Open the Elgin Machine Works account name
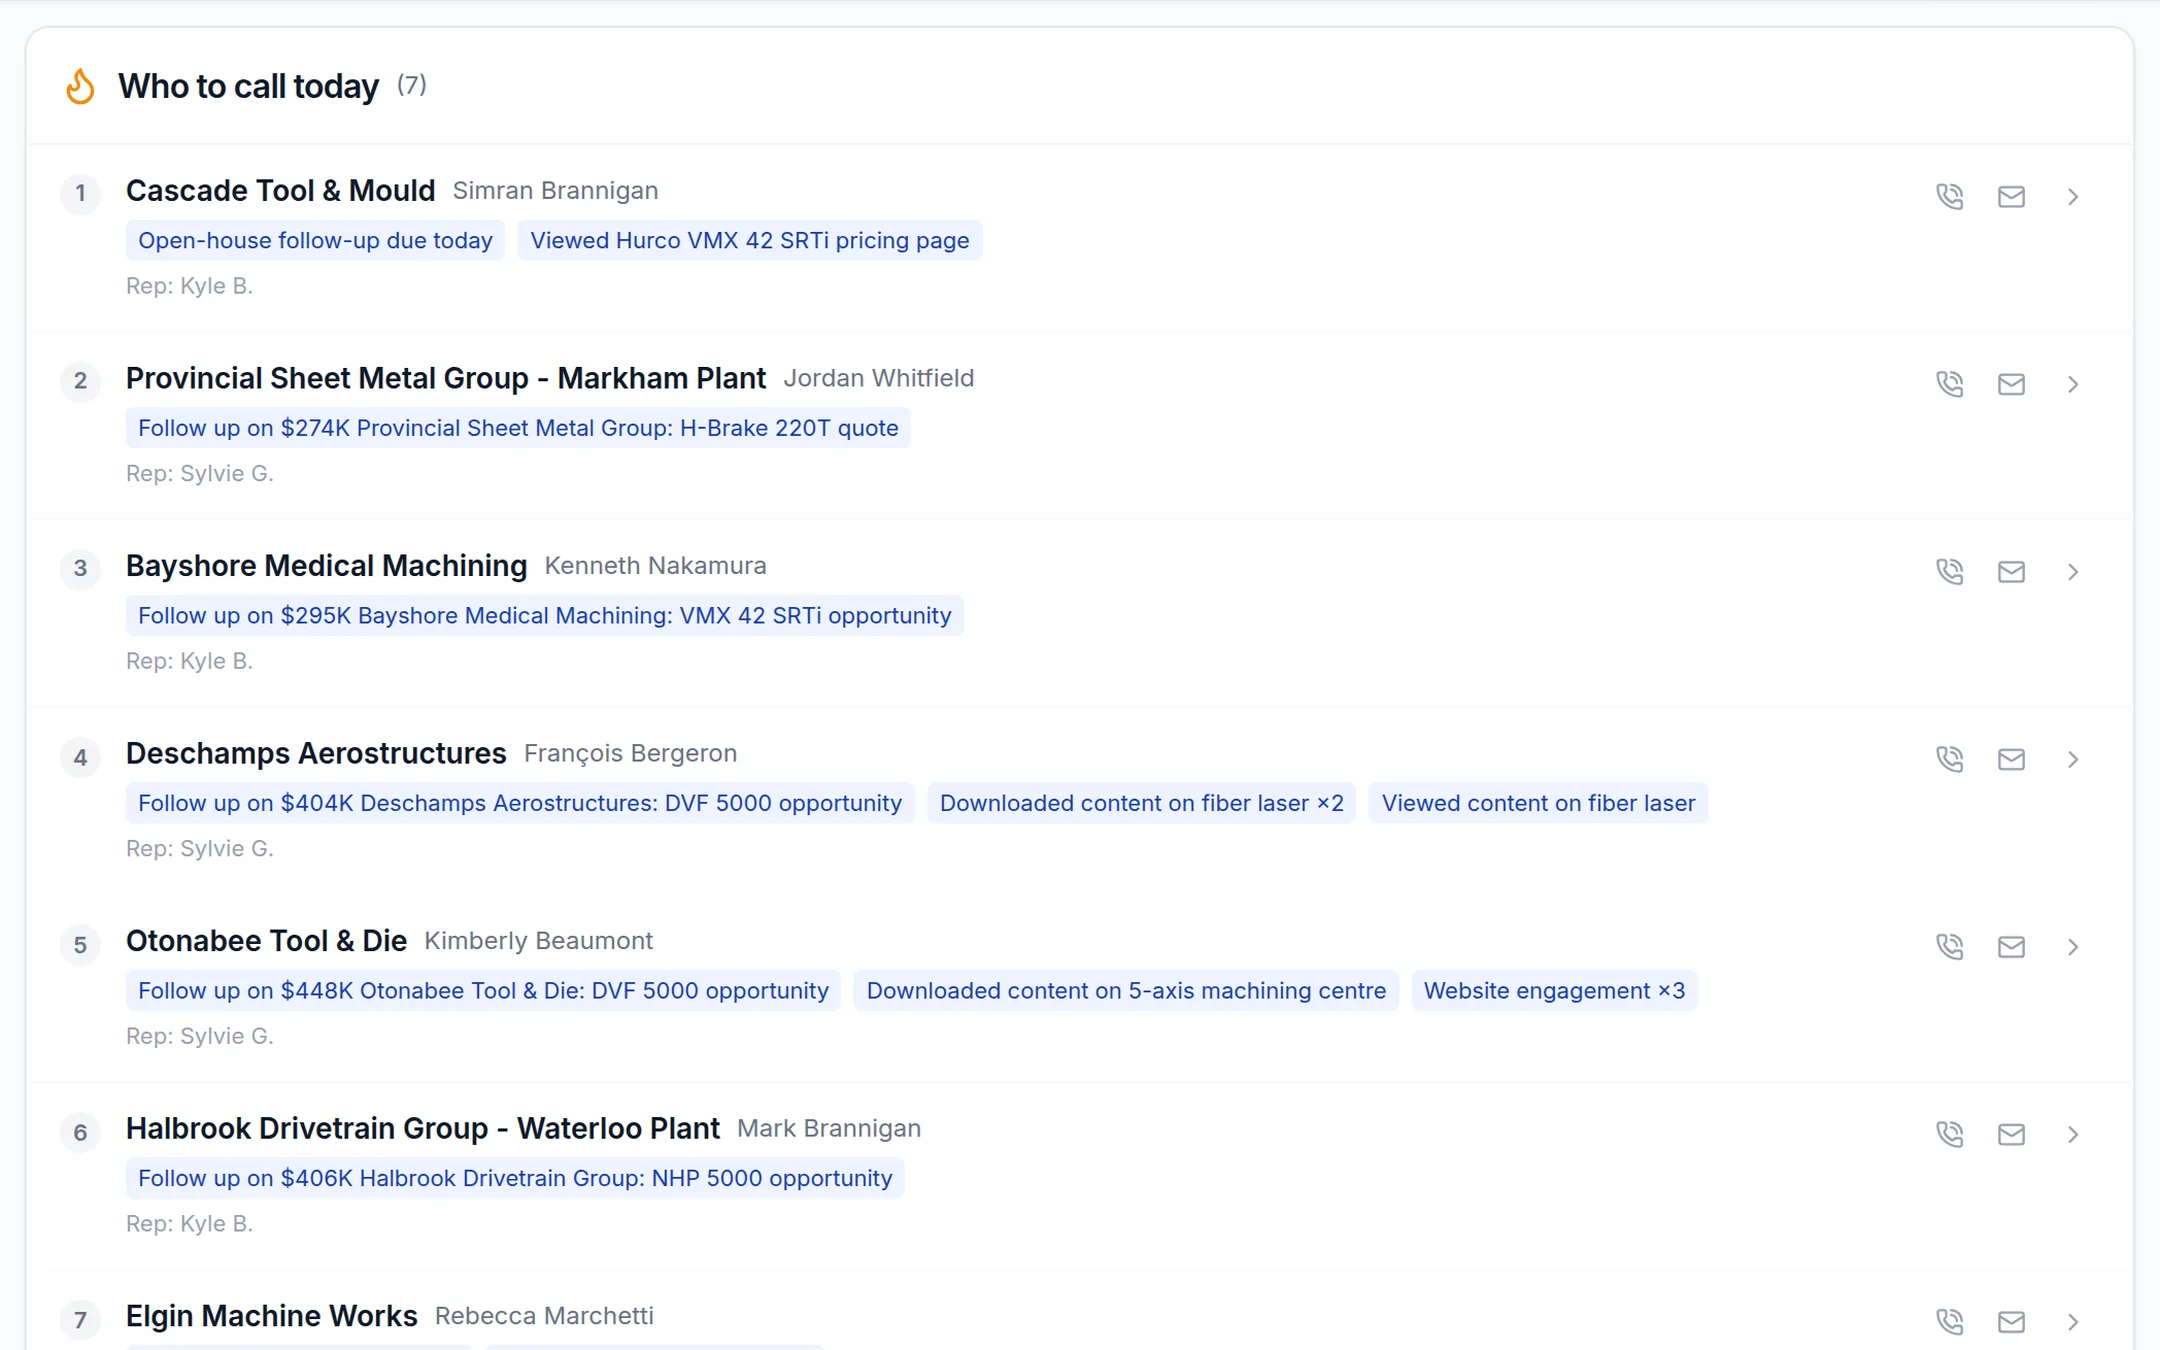 [x=272, y=1315]
